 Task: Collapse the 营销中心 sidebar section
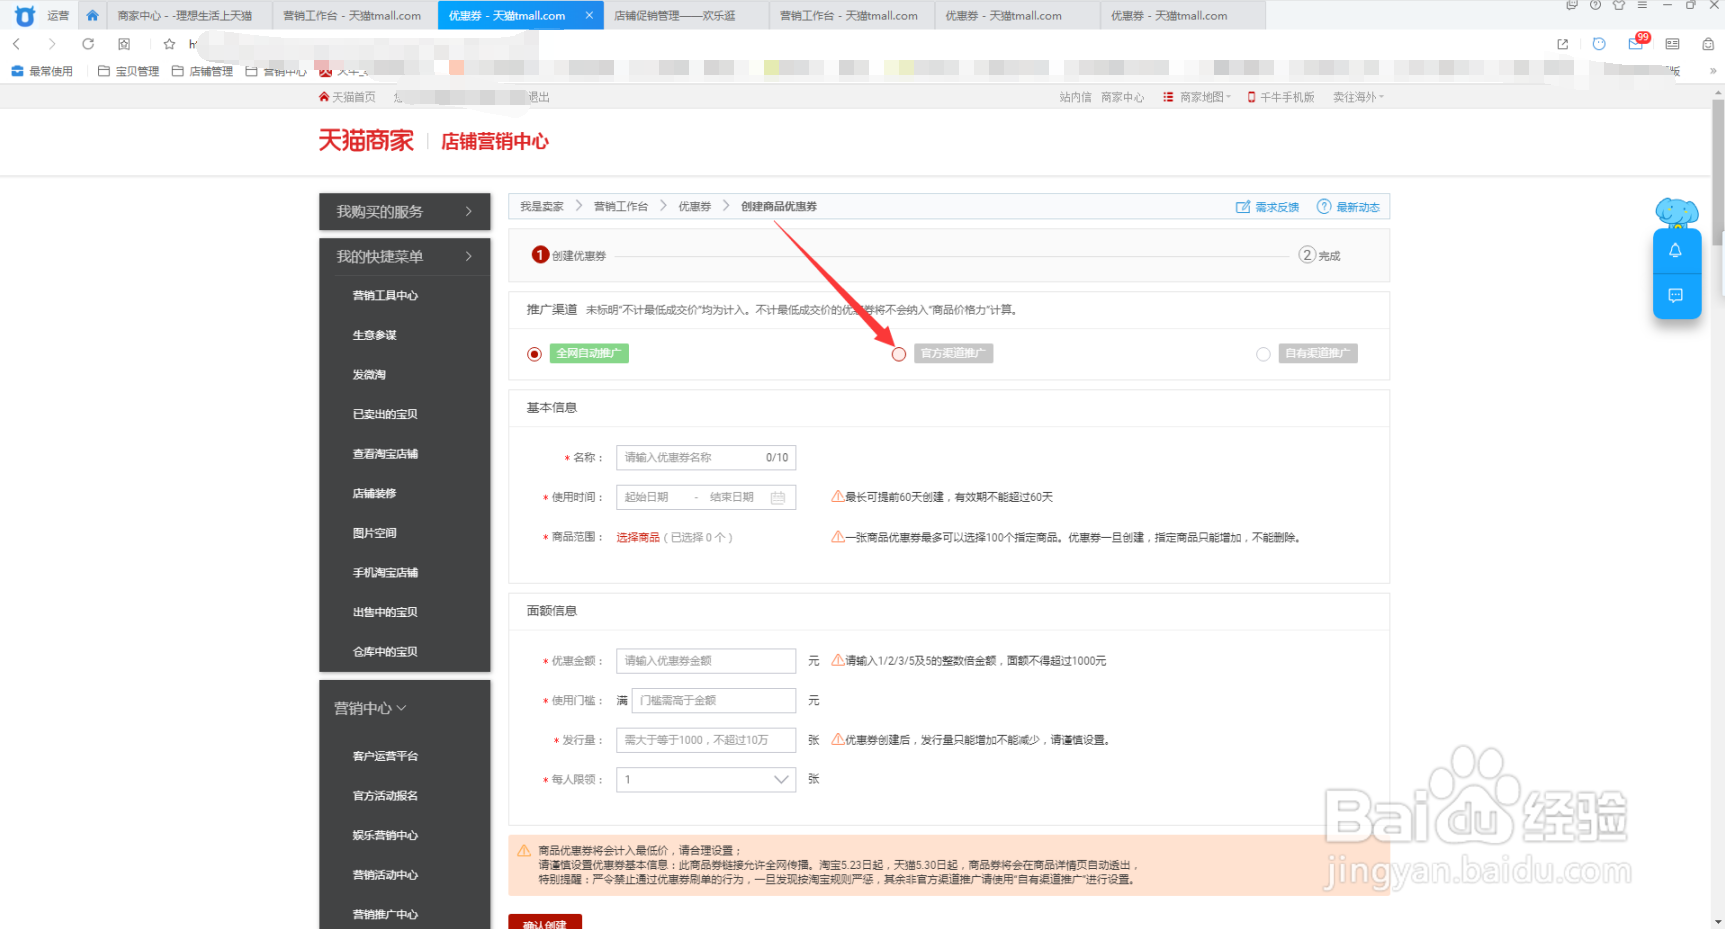pos(370,708)
